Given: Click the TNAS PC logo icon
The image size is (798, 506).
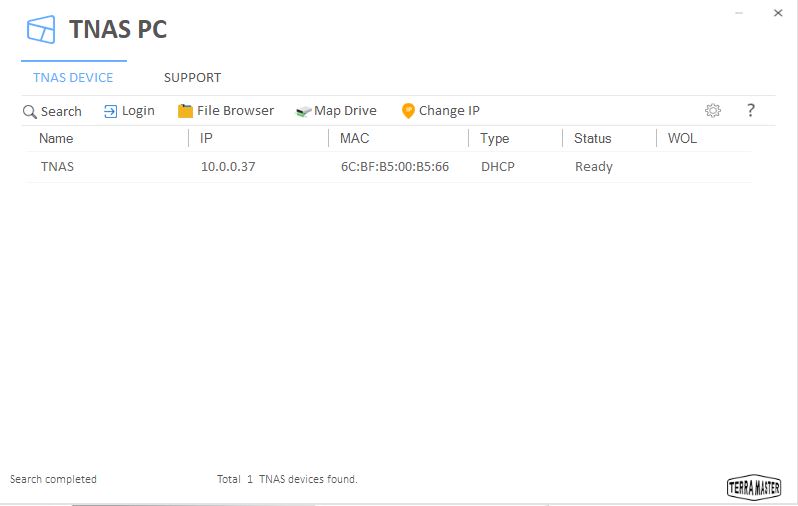Looking at the screenshot, I should pos(41,29).
